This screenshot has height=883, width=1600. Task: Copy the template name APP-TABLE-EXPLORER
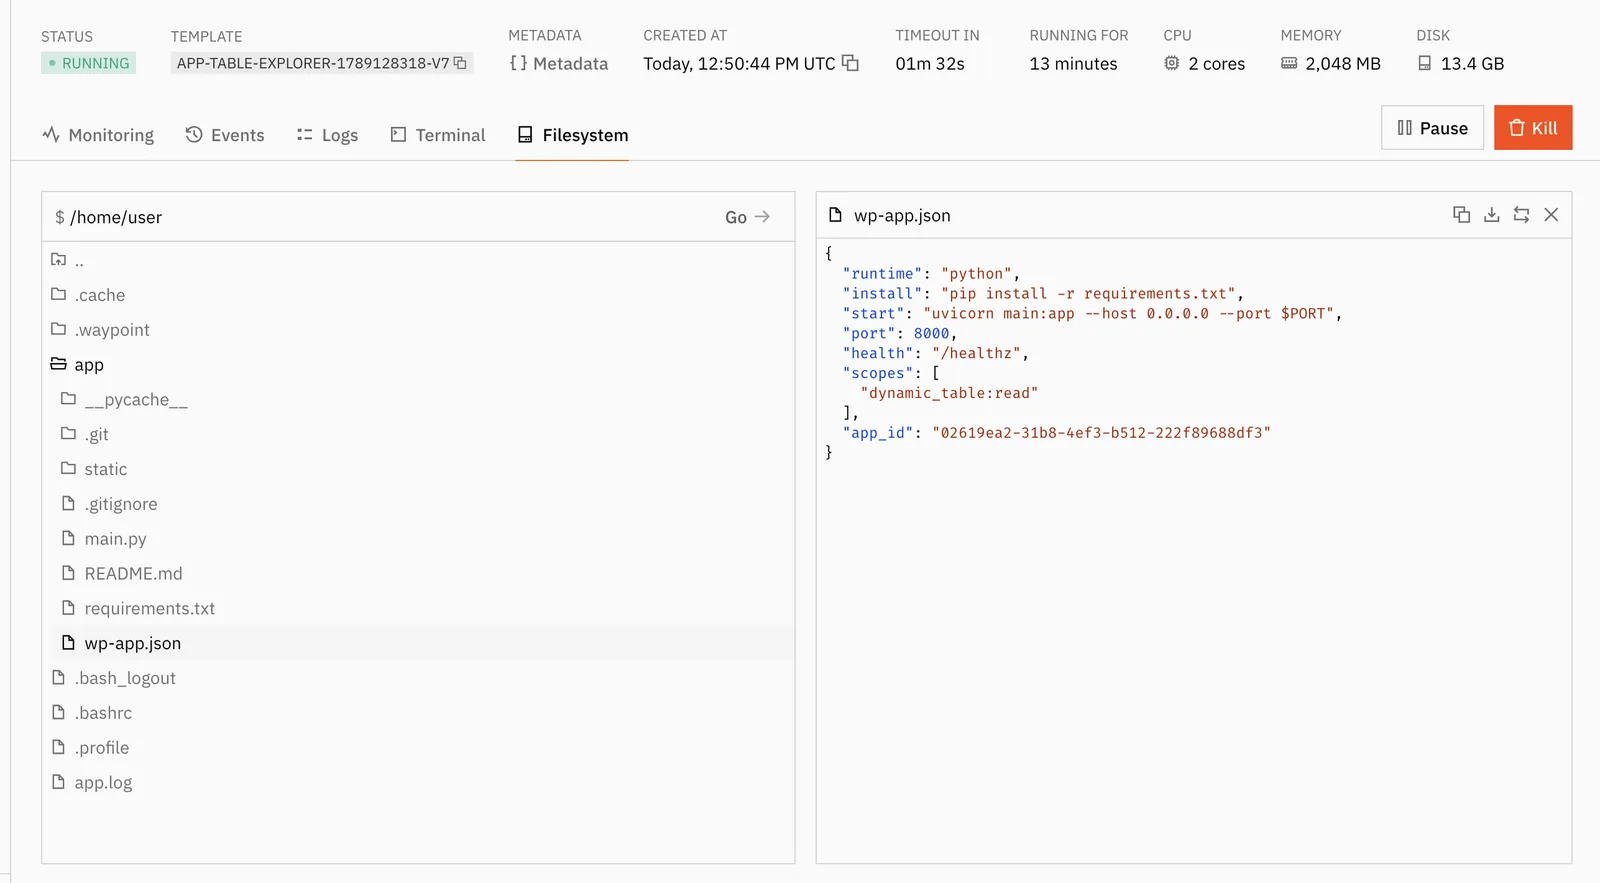click(460, 63)
